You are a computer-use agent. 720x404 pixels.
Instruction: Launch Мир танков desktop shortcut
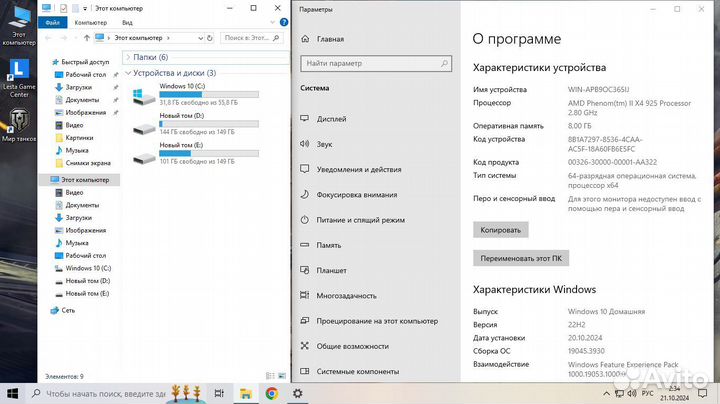click(x=18, y=124)
